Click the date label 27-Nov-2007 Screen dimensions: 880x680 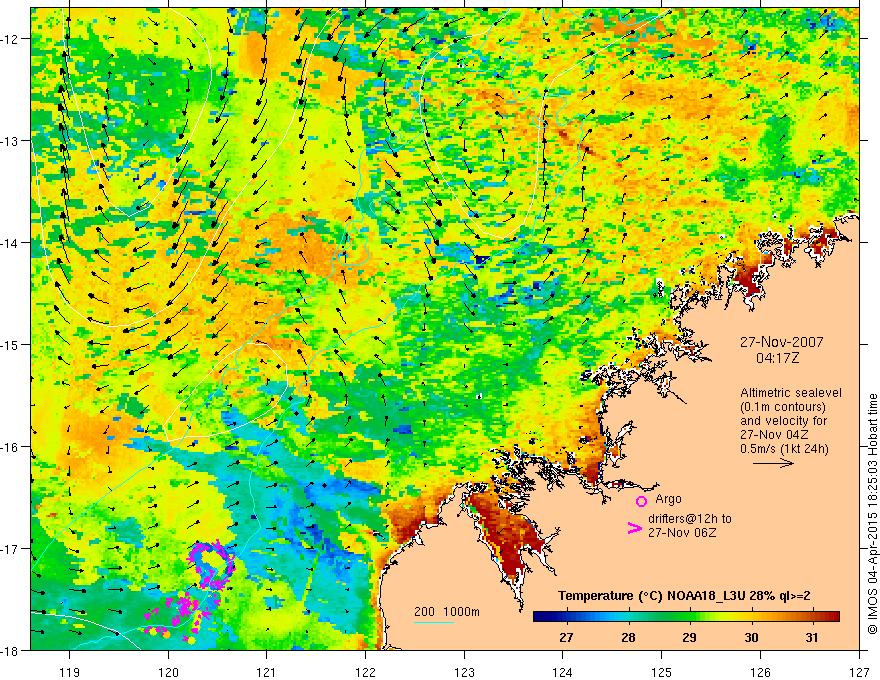click(x=781, y=342)
